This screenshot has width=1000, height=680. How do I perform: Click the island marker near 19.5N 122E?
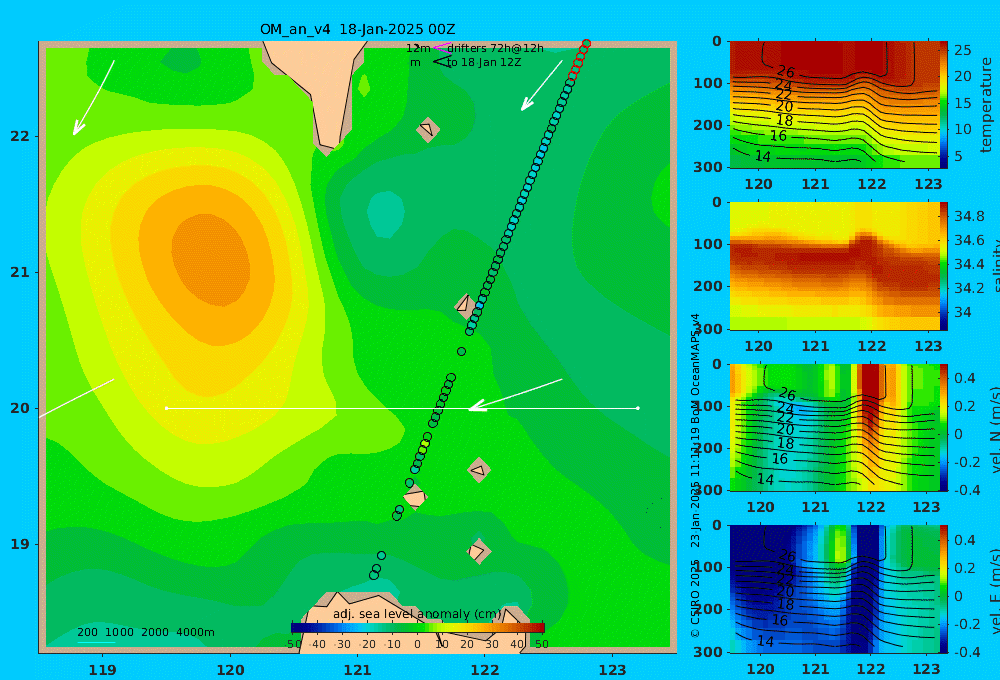coord(479,470)
